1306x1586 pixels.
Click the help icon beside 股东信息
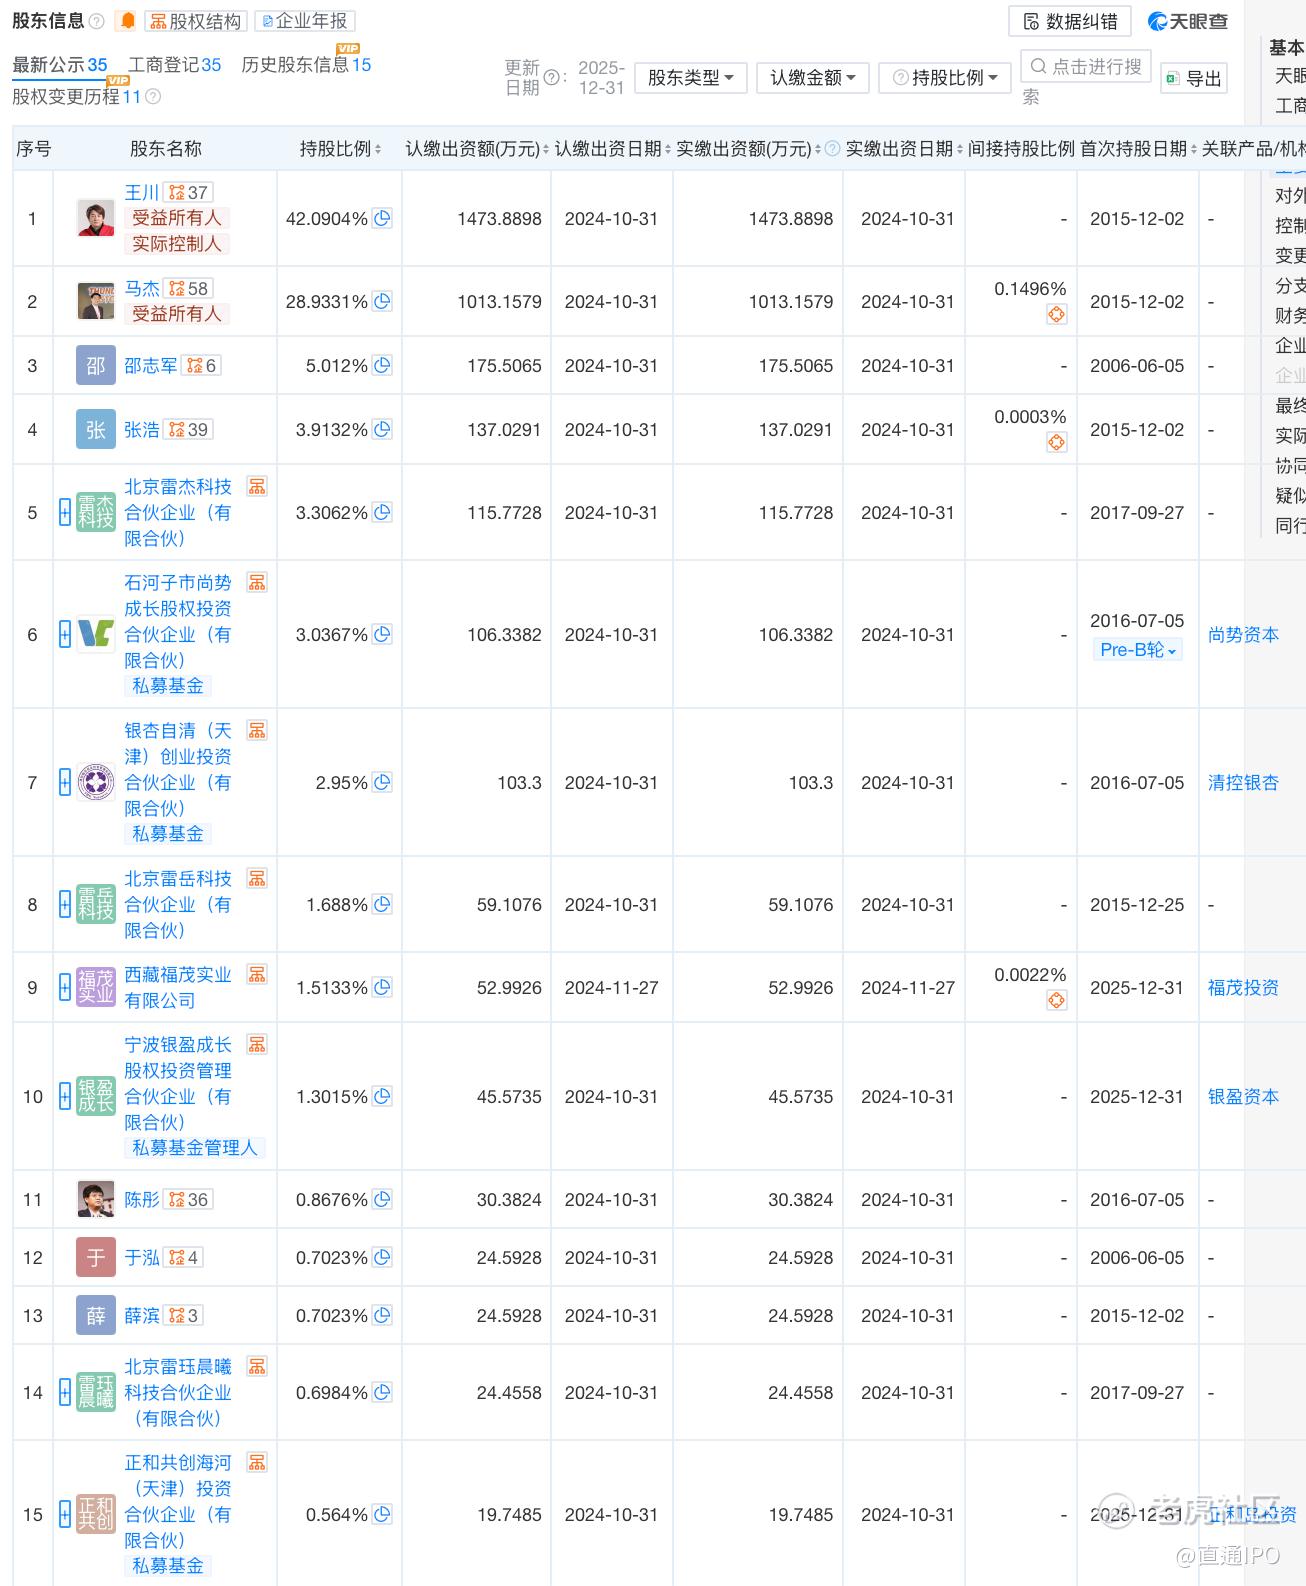click(97, 21)
